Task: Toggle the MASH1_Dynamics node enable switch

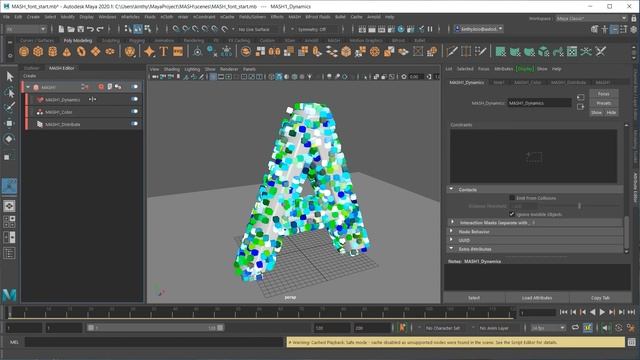Action: click(x=135, y=99)
